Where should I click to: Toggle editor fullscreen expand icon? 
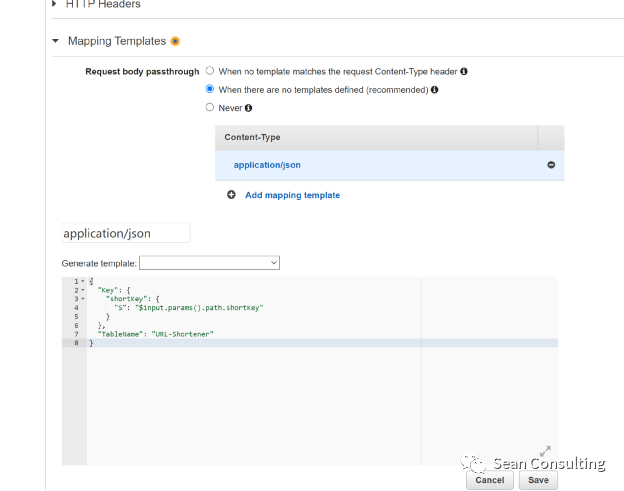coord(545,451)
